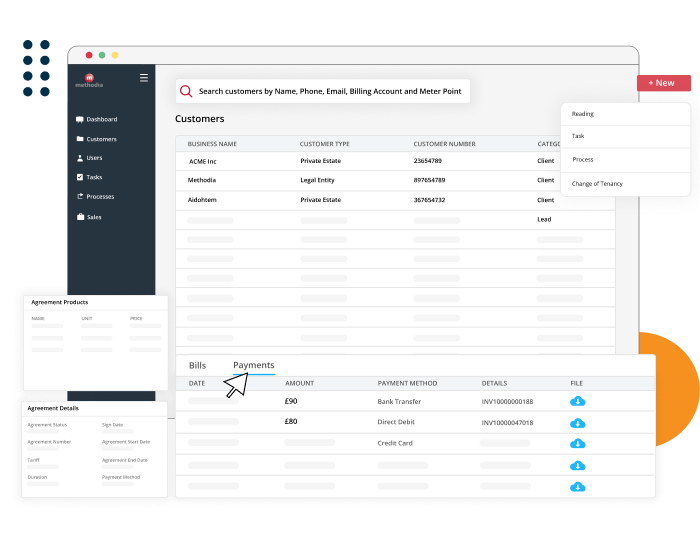Open the ACME Inc customer row
This screenshot has height=557, width=700.
[204, 161]
